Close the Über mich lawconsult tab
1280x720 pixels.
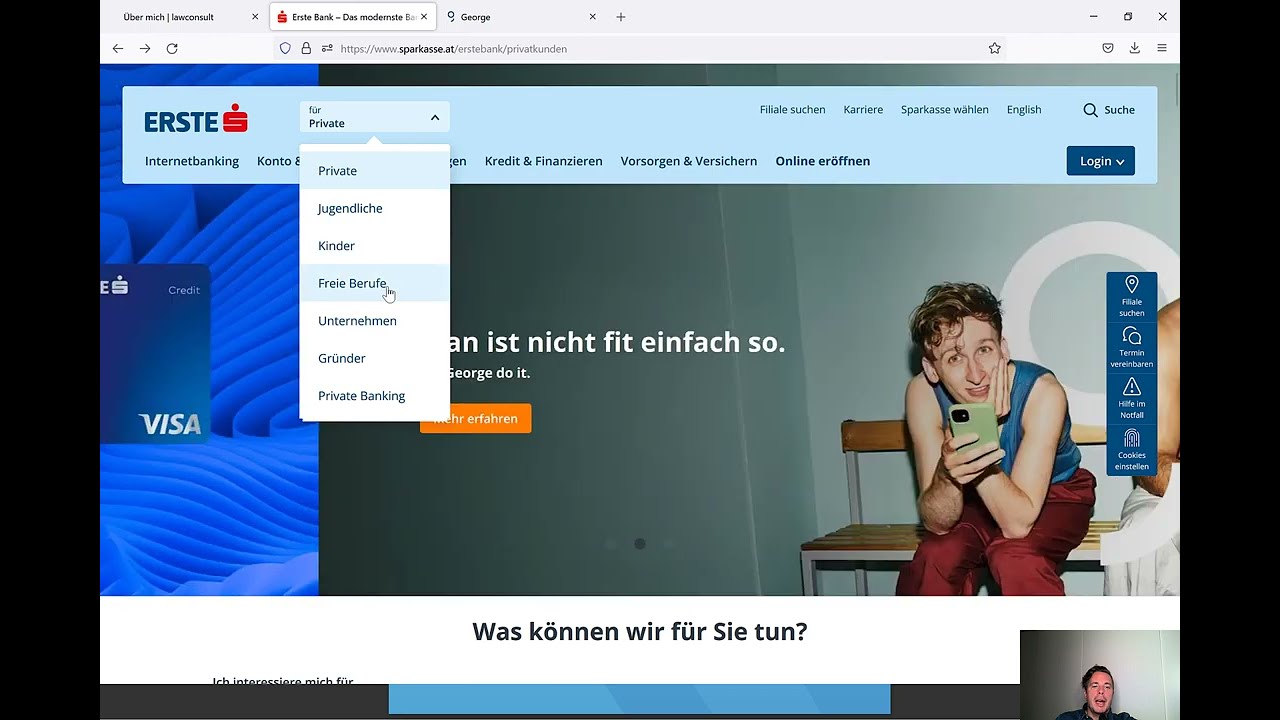(255, 17)
